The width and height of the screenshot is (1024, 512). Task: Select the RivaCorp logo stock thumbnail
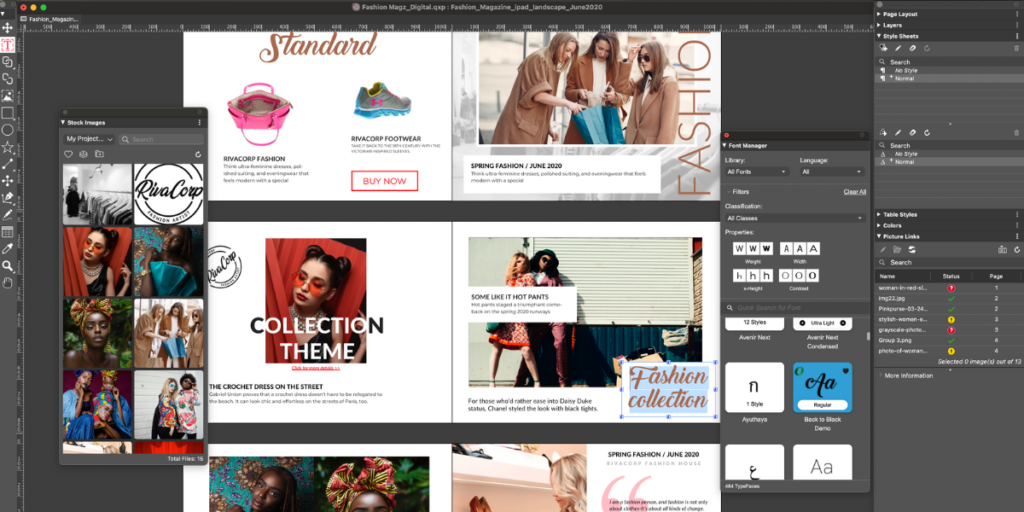(168, 194)
